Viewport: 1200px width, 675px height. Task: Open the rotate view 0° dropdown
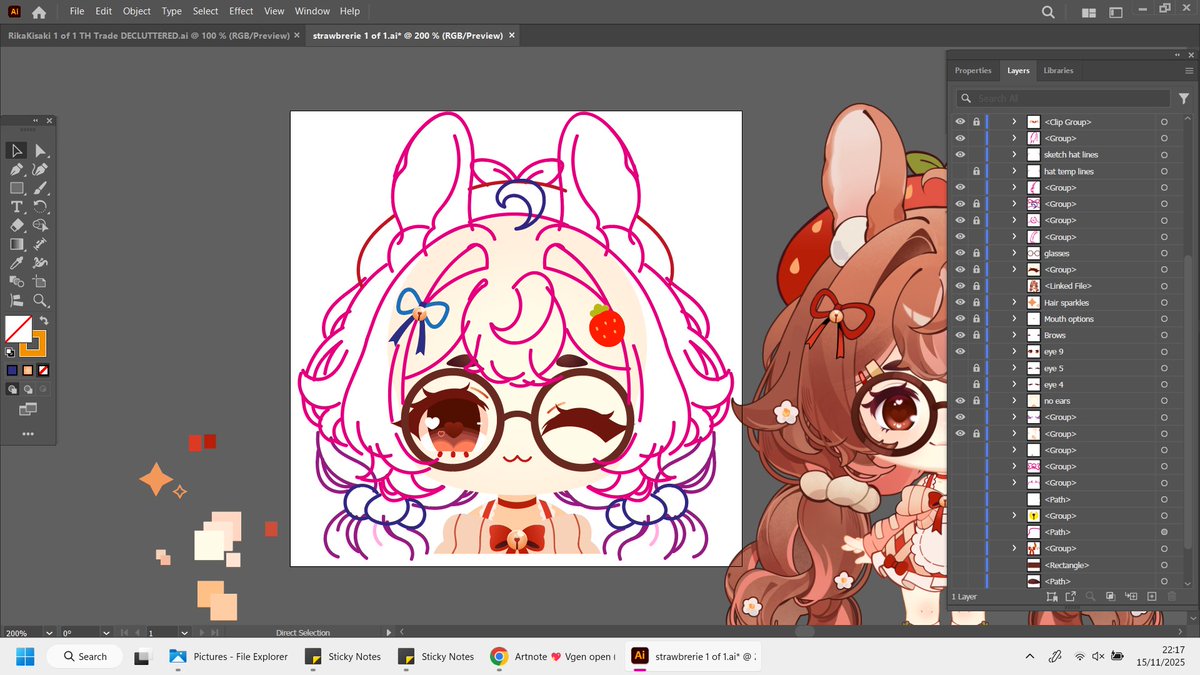(x=106, y=633)
